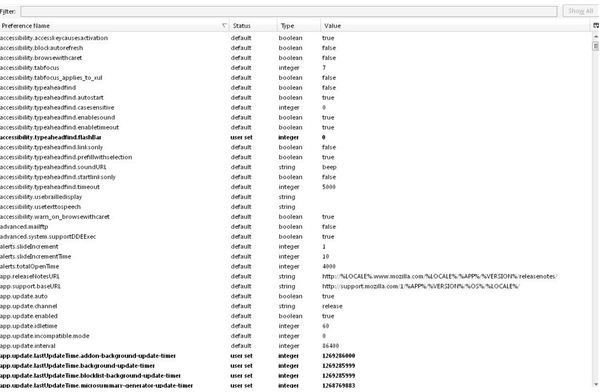Select accessibility.typeaheadfind preference
Viewport: 600px width, 392px height.
coord(296,88)
